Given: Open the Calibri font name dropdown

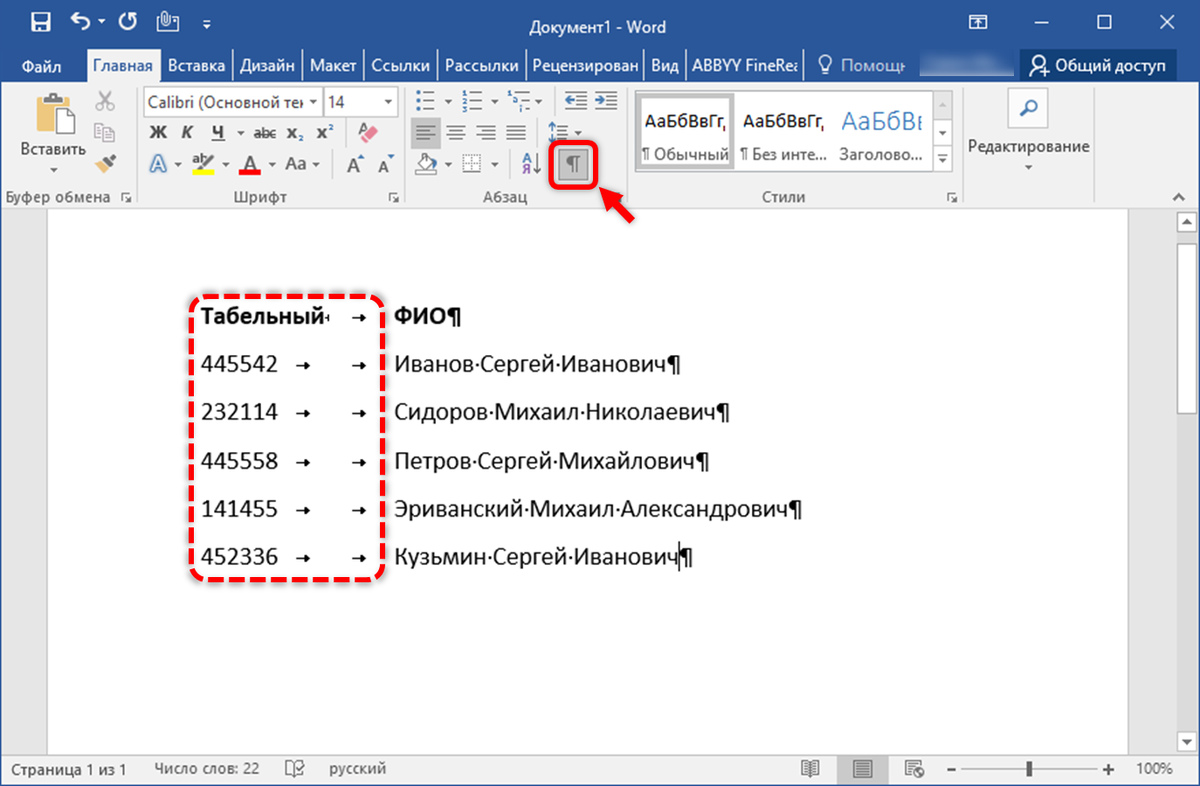Looking at the screenshot, I should coord(313,102).
